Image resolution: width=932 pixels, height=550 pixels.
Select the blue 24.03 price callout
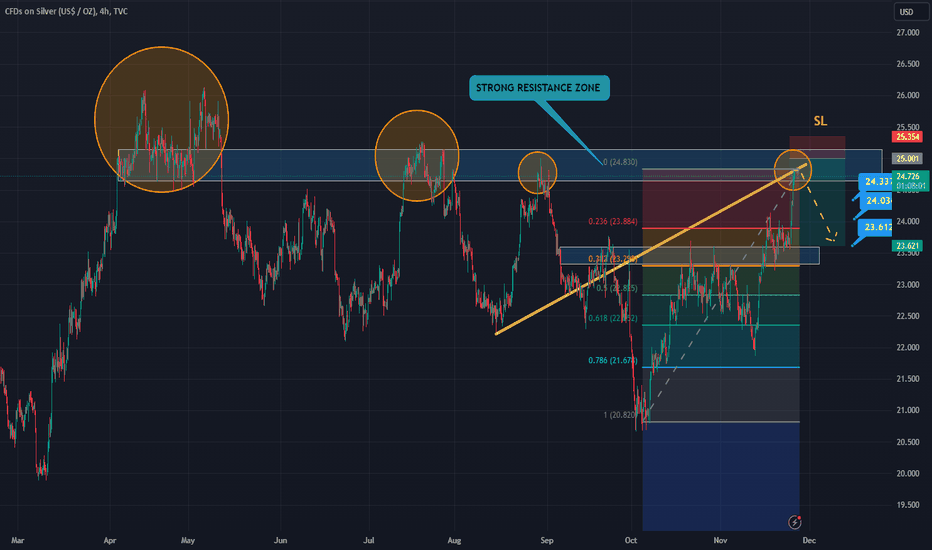[877, 201]
